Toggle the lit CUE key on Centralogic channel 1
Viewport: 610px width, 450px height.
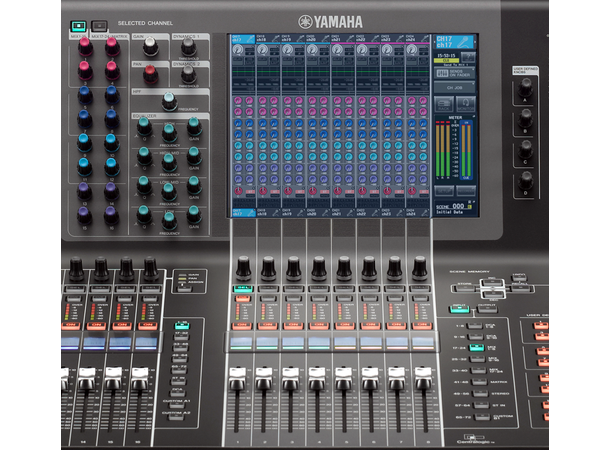click(x=242, y=299)
